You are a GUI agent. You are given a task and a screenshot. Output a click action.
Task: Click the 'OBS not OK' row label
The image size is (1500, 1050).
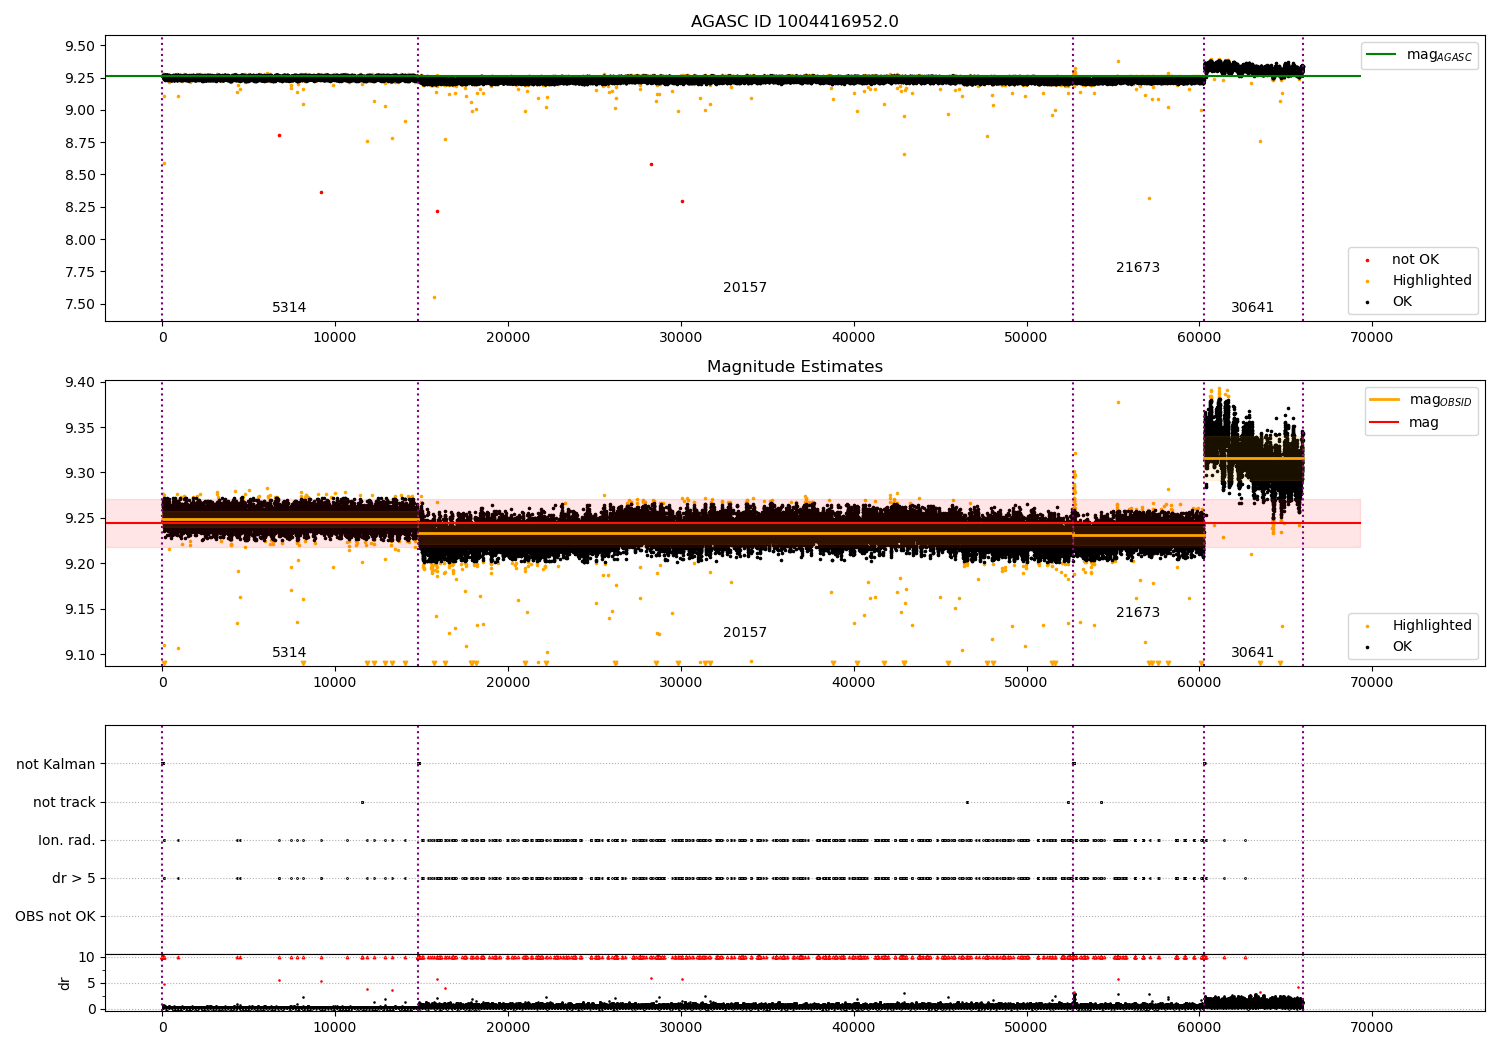pos(55,917)
